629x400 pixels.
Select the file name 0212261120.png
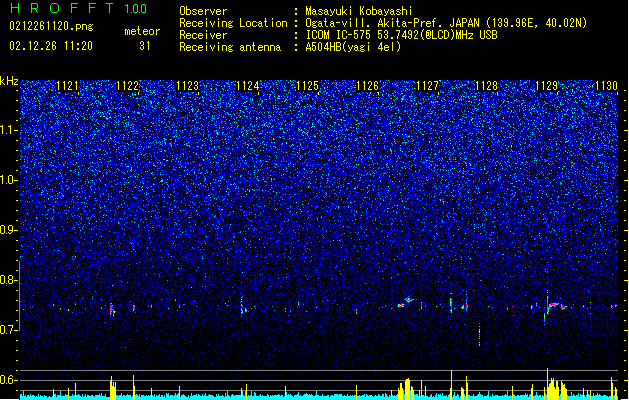[x=51, y=26]
